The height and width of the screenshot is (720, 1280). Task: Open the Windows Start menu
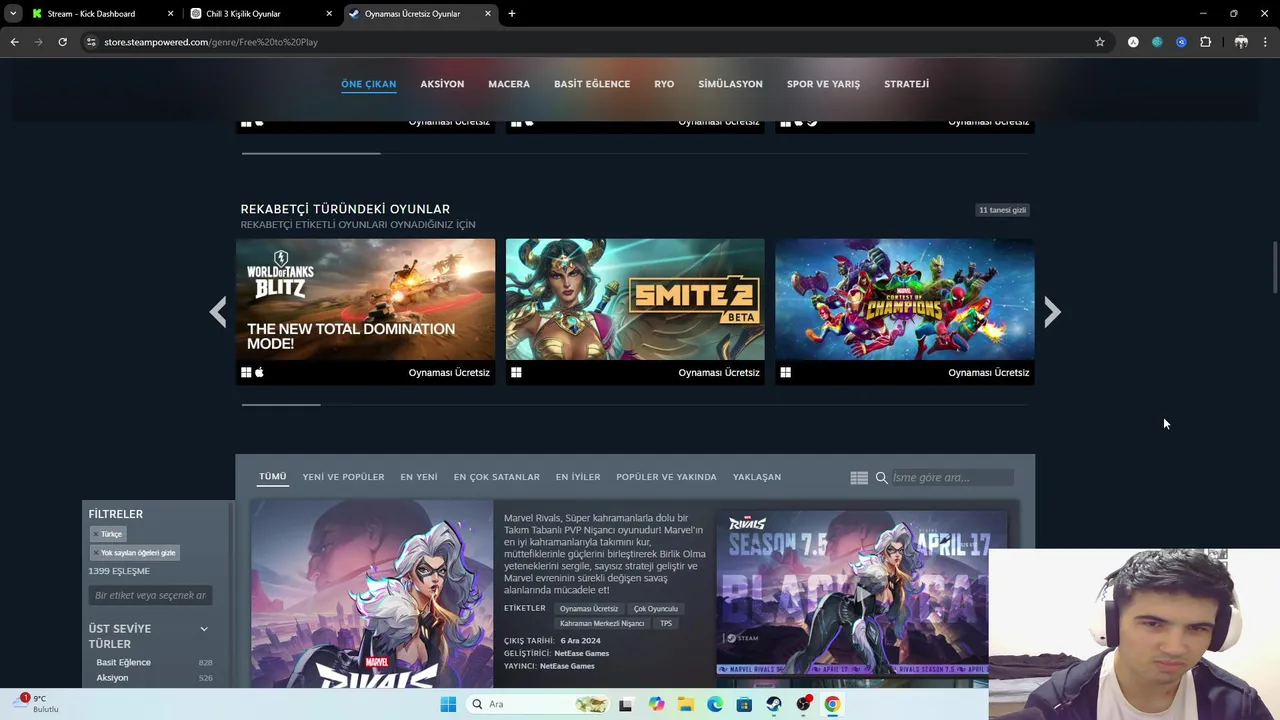point(448,704)
